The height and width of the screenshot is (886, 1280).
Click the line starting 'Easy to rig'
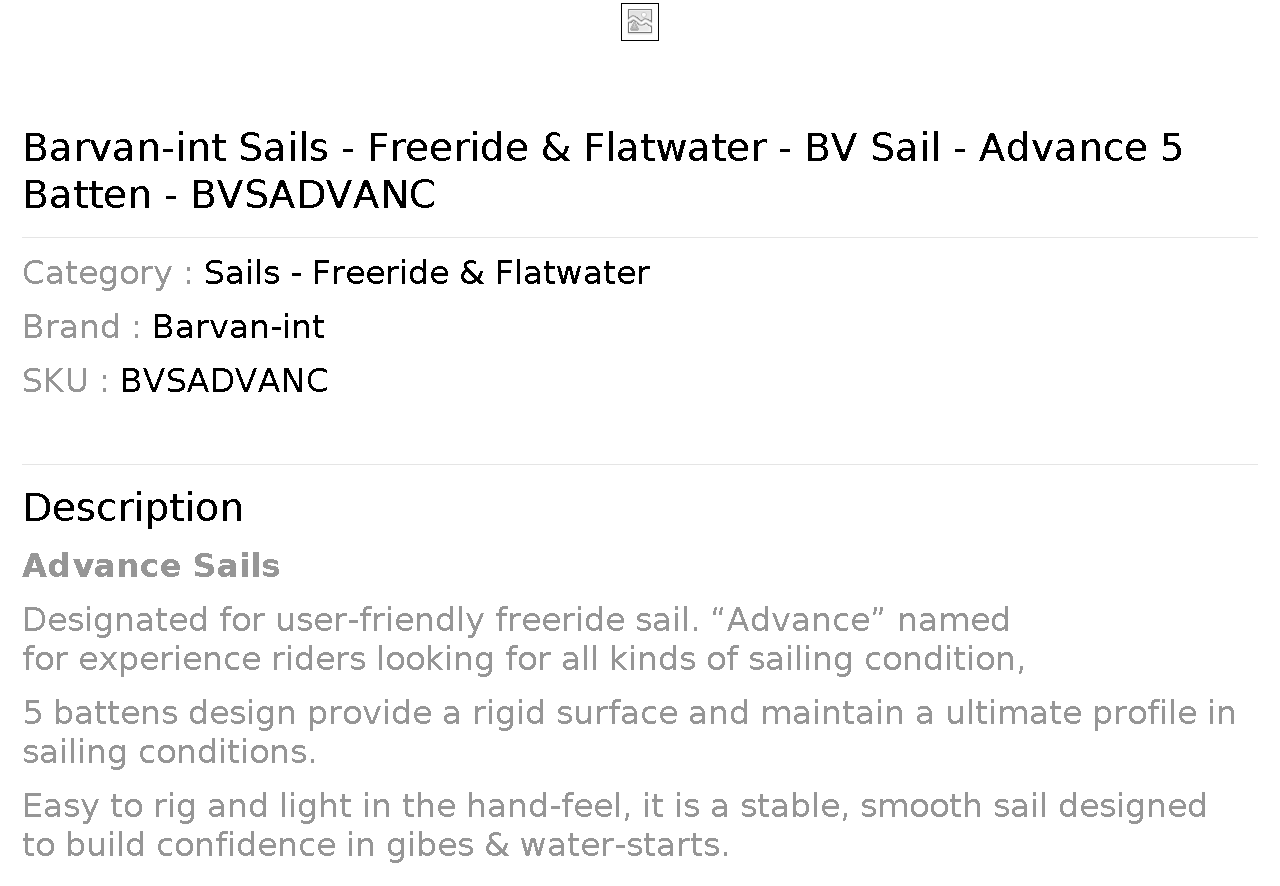[x=614, y=806]
